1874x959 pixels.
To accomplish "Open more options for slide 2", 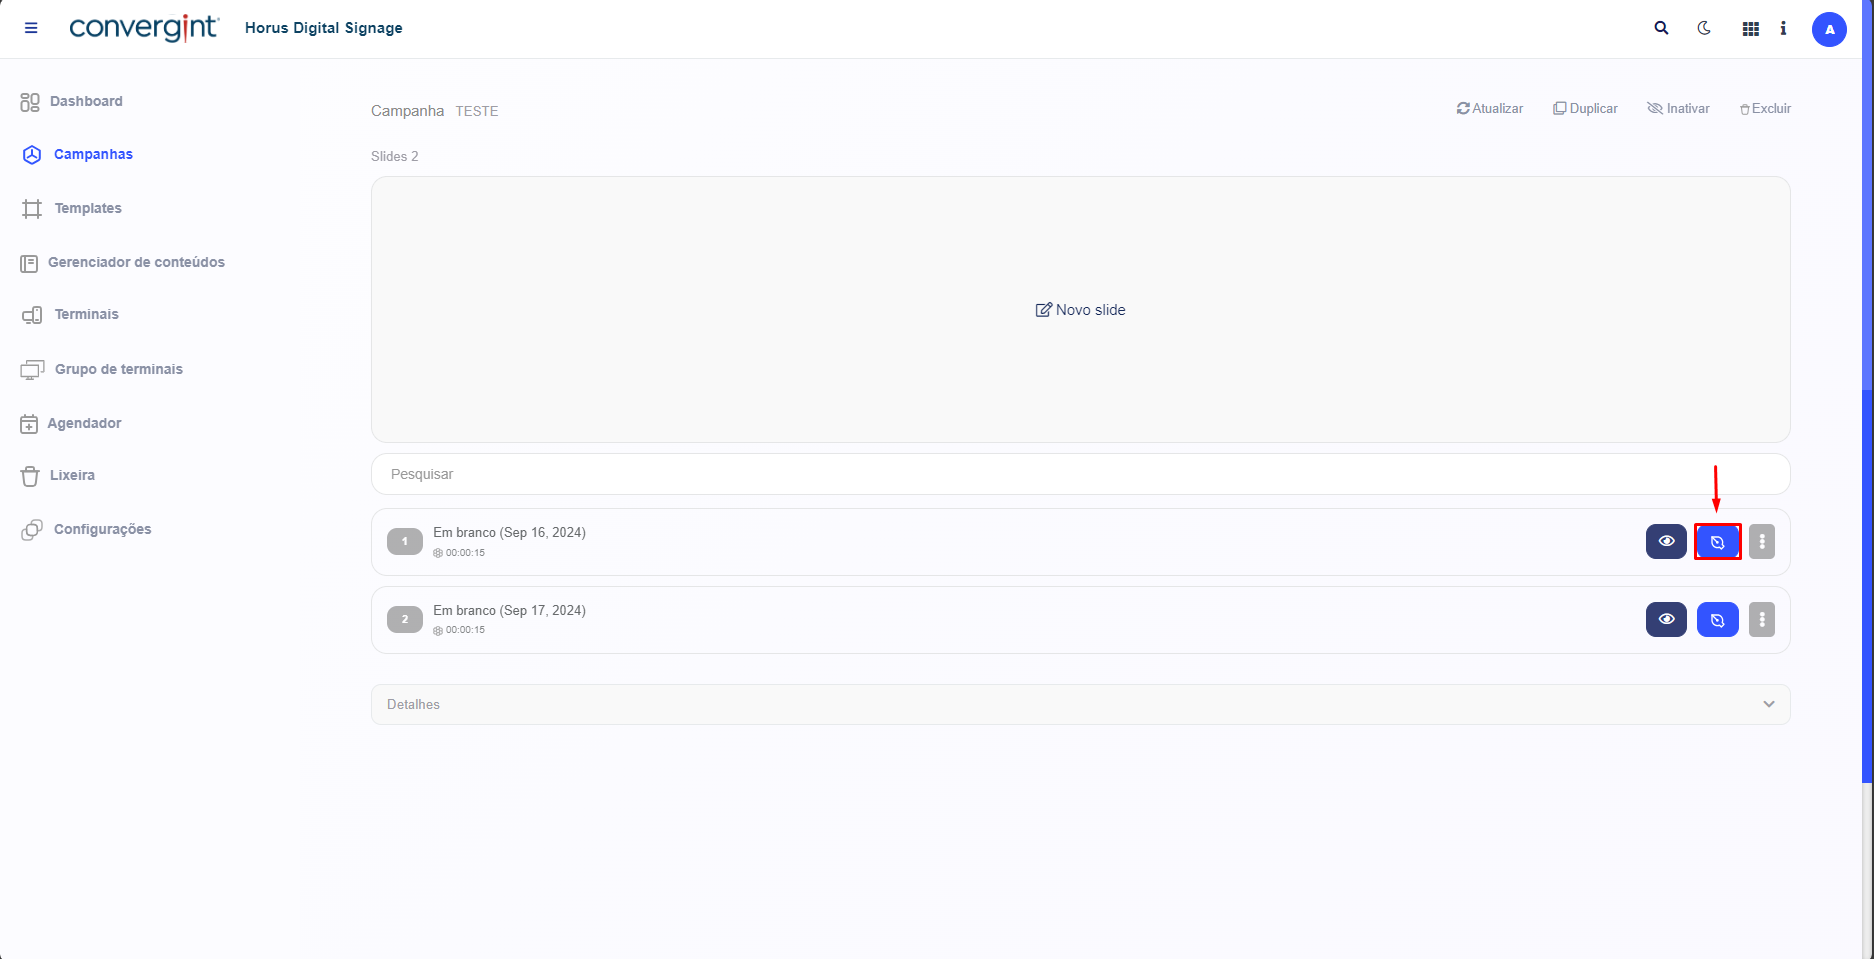I will [1761, 620].
